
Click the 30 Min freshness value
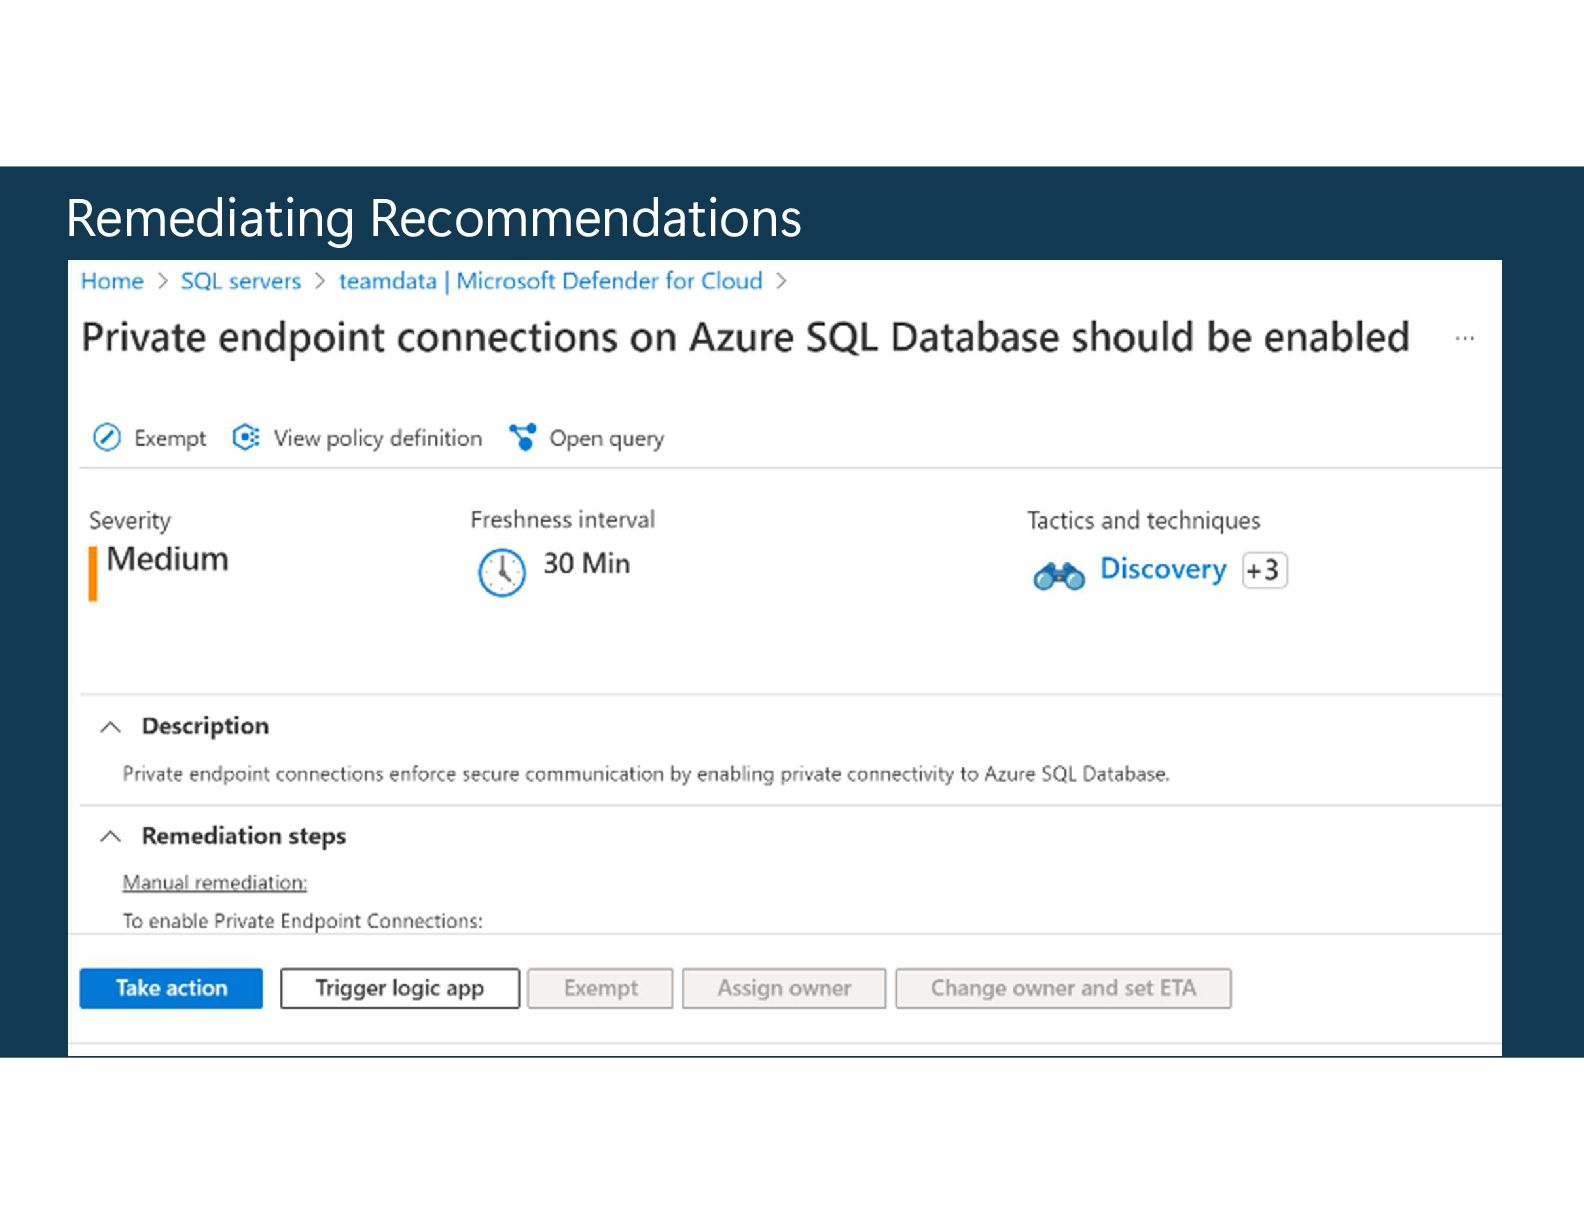click(x=587, y=564)
